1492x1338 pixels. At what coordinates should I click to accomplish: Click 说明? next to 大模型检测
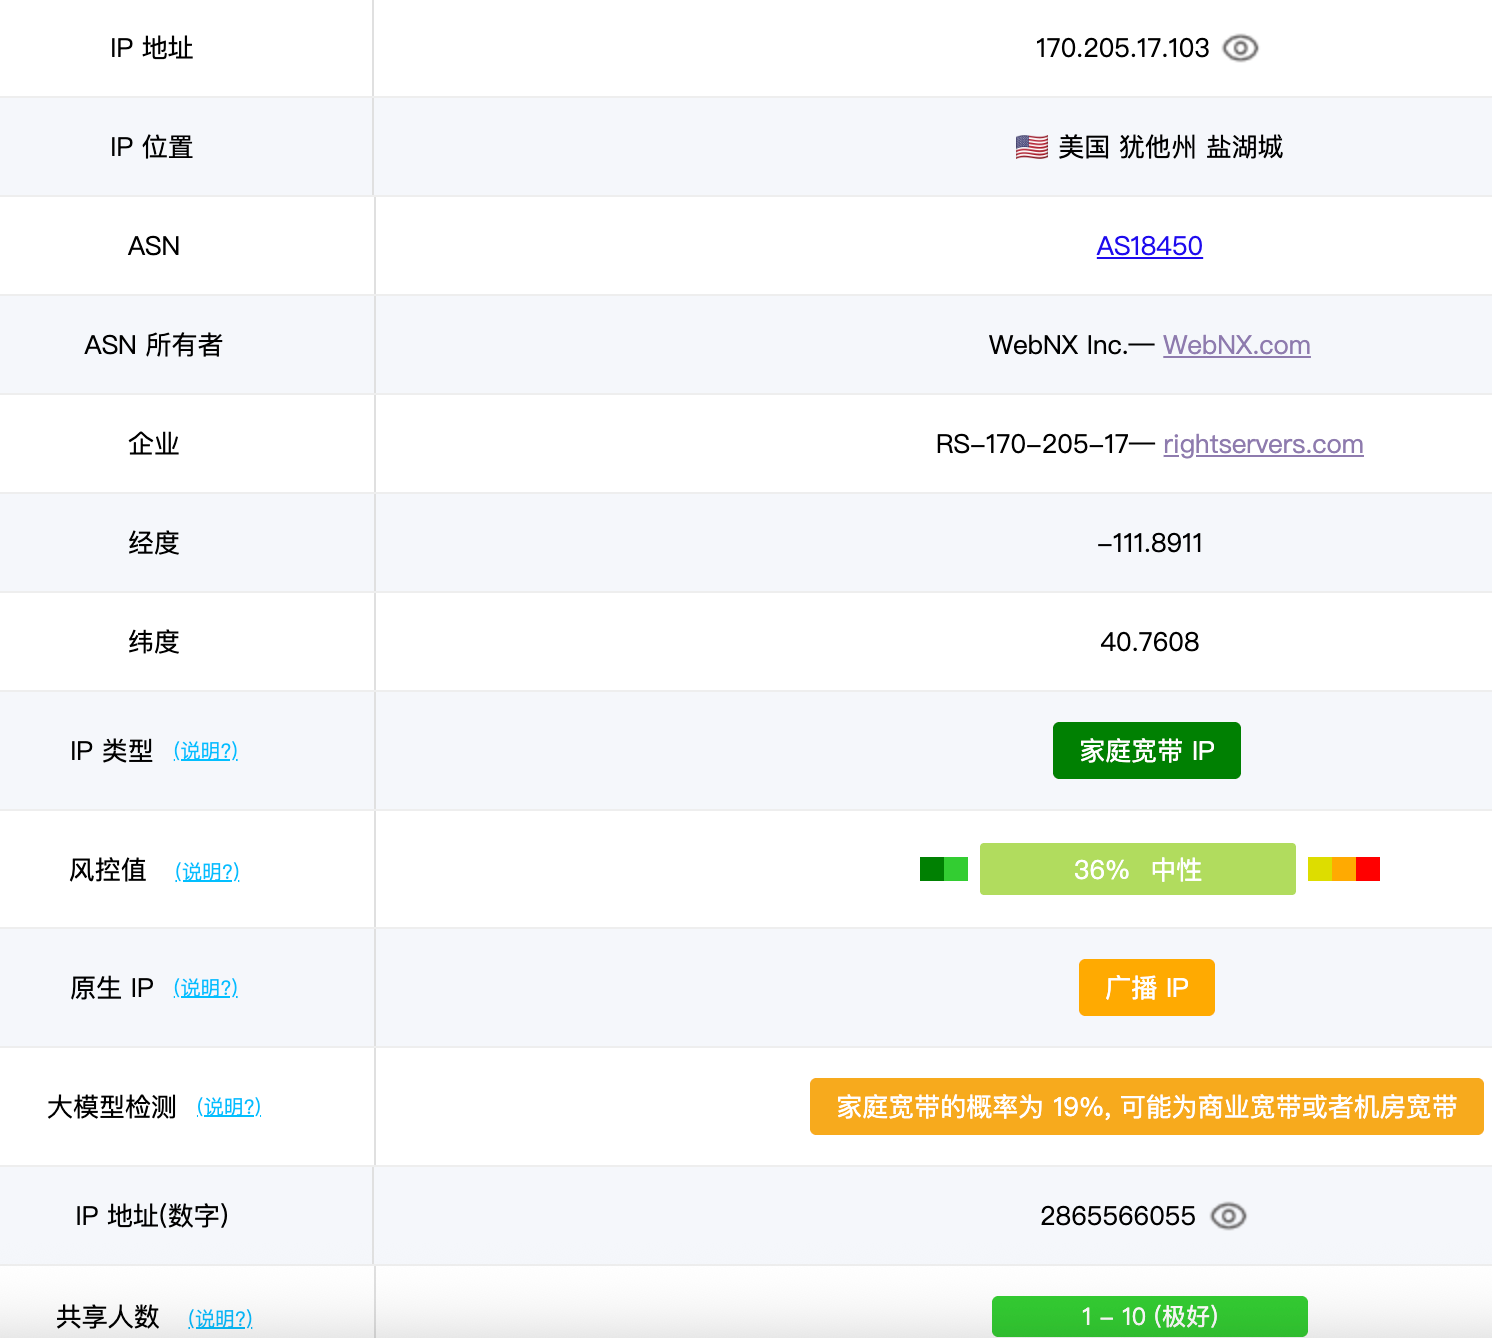(x=228, y=1107)
